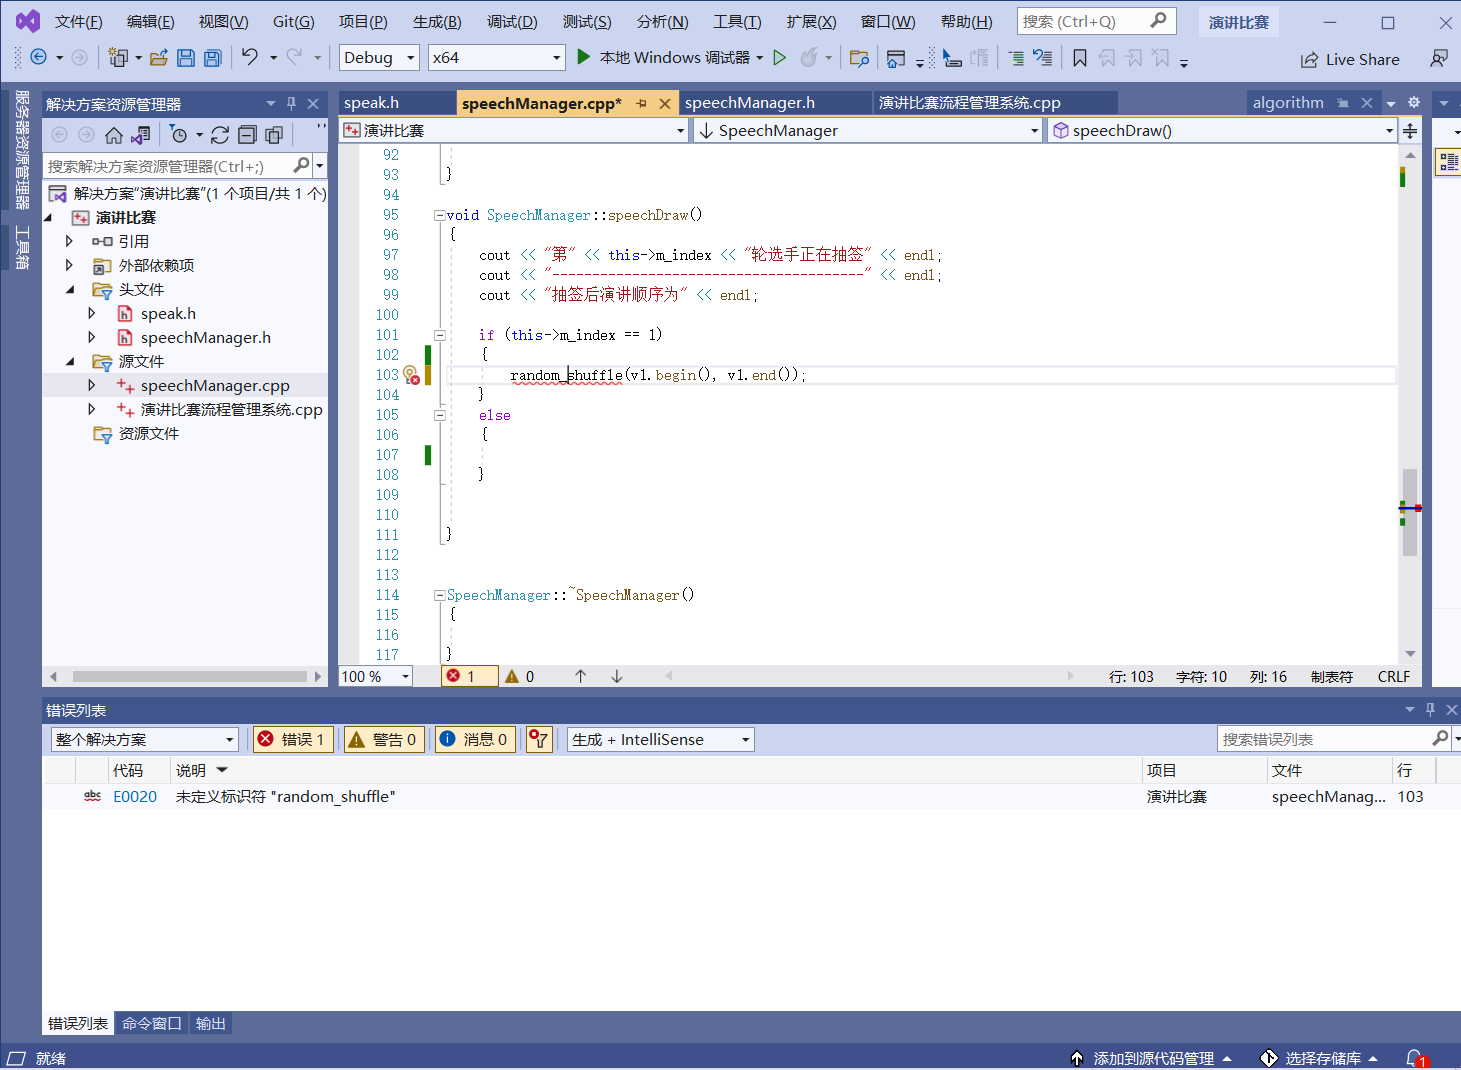This screenshot has height=1070, width=1461.
Task: Open the 100 % zoom dropdown
Action: coord(376,677)
